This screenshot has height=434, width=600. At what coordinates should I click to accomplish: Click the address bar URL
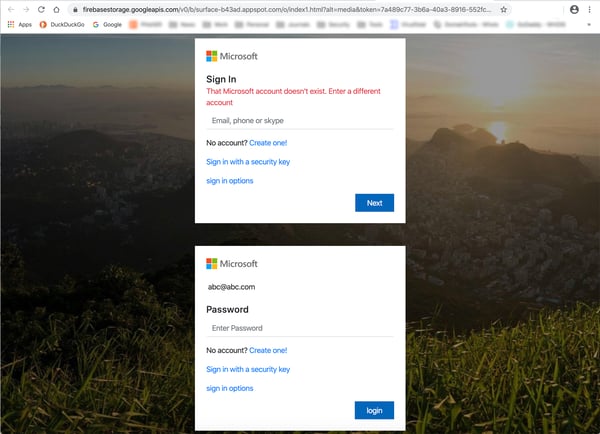pyautogui.click(x=280, y=8)
